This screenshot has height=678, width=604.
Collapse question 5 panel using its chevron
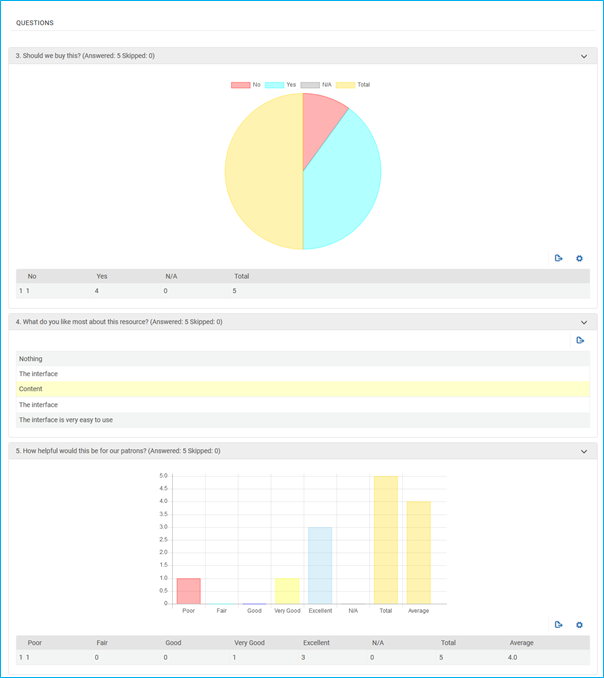coord(584,451)
